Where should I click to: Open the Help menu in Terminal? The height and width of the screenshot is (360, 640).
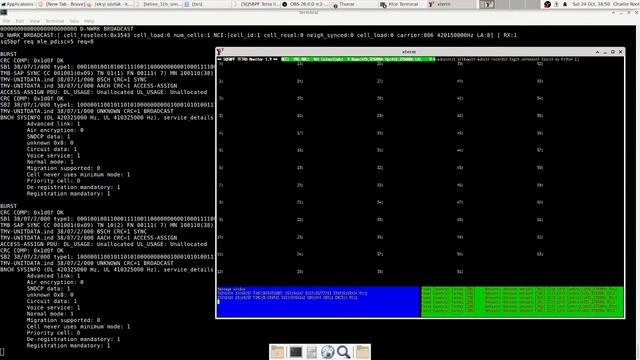click(89, 21)
